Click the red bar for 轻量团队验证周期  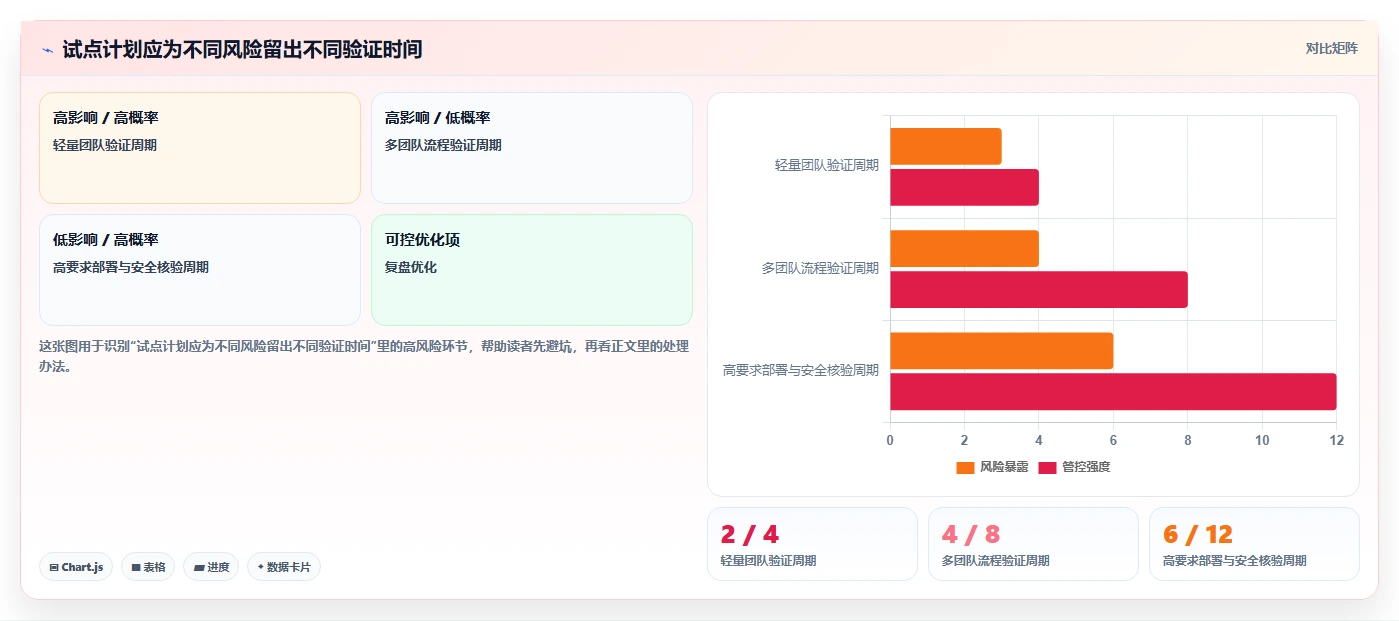pos(964,187)
